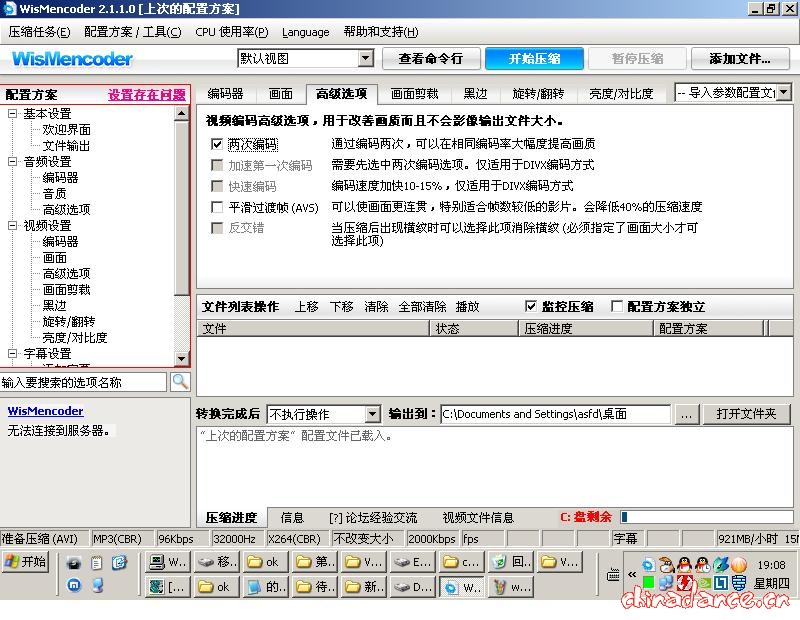The image size is (800, 620).
Task: Click the "..." browse icon next to the output path
Action: [x=686, y=413]
